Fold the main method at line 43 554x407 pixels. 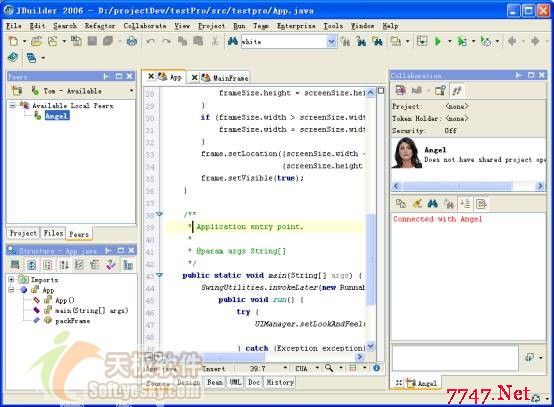159,275
